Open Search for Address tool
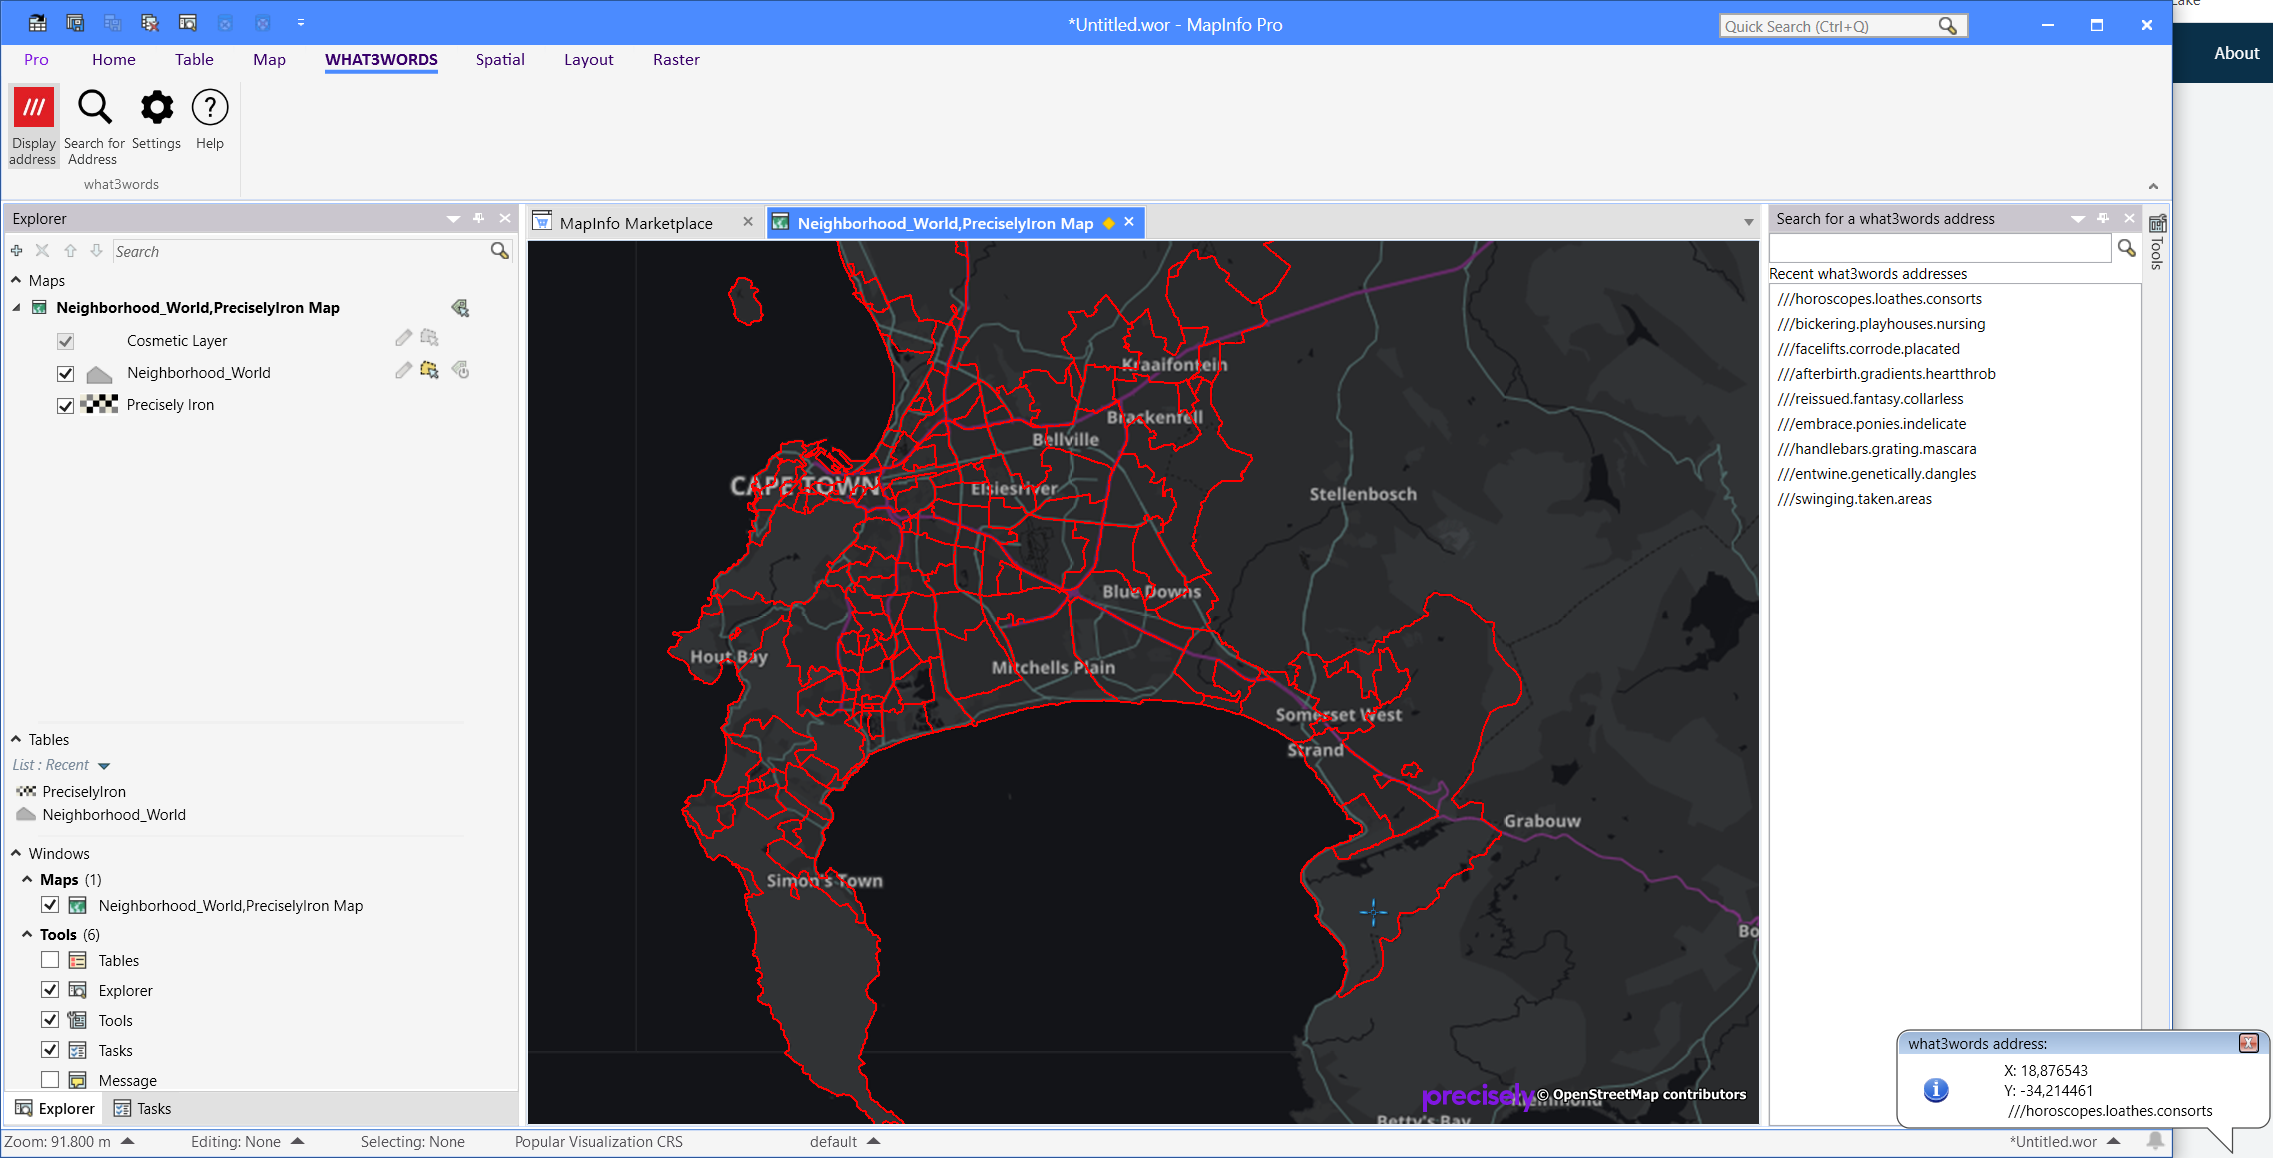This screenshot has width=2273, height=1158. click(x=94, y=126)
